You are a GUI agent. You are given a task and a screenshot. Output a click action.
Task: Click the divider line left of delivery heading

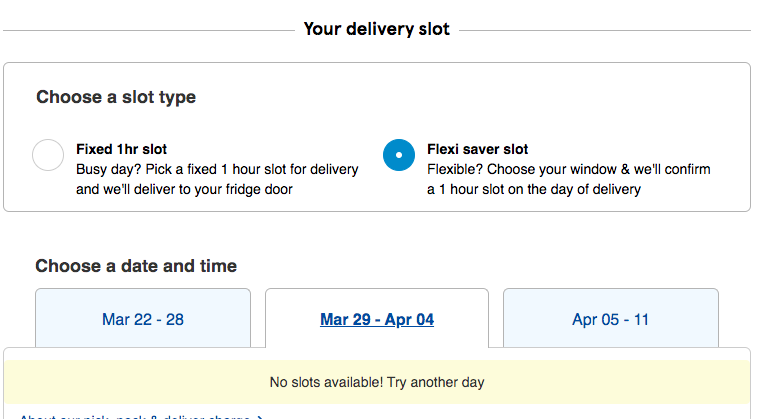150,30
